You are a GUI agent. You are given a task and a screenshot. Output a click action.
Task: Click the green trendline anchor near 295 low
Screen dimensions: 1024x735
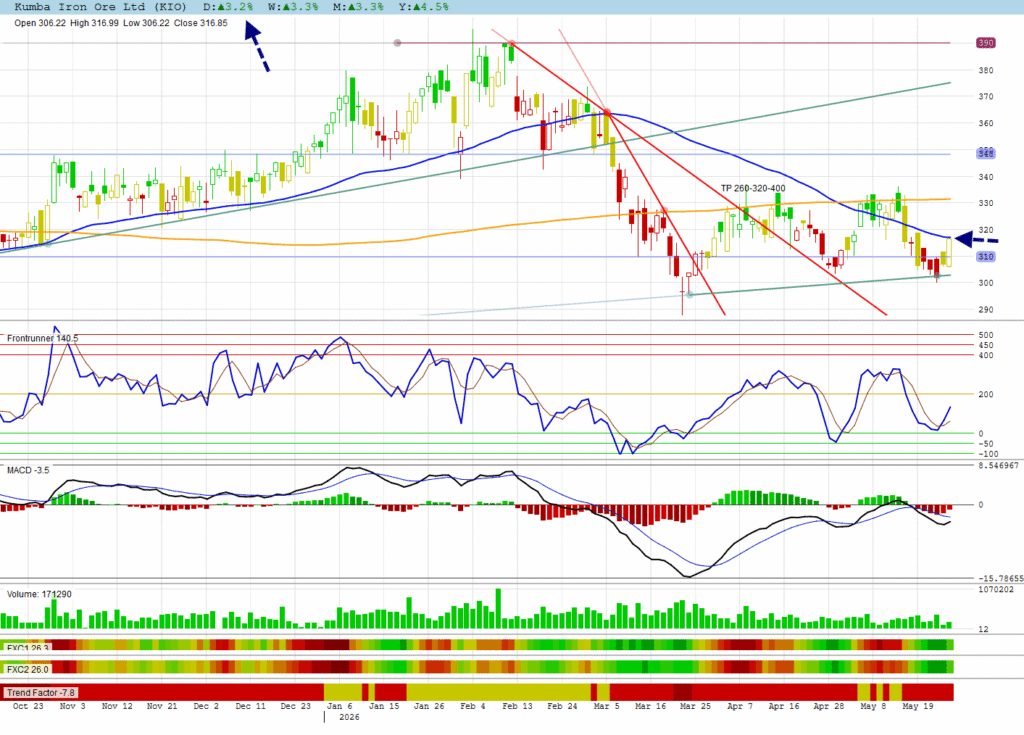tap(690, 295)
